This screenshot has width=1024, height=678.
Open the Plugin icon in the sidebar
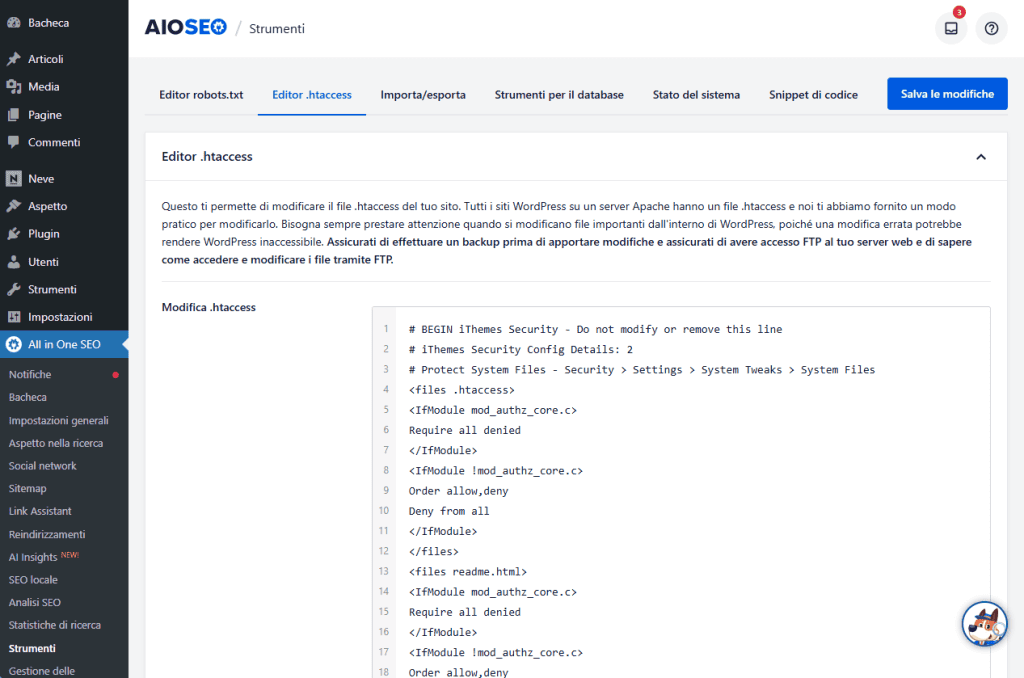[x=12, y=233]
